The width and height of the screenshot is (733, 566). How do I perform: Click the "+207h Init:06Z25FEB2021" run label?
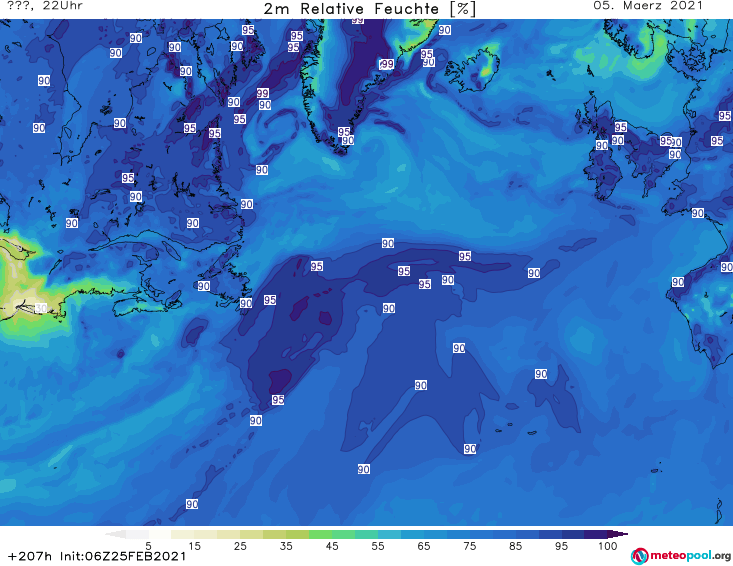97,556
